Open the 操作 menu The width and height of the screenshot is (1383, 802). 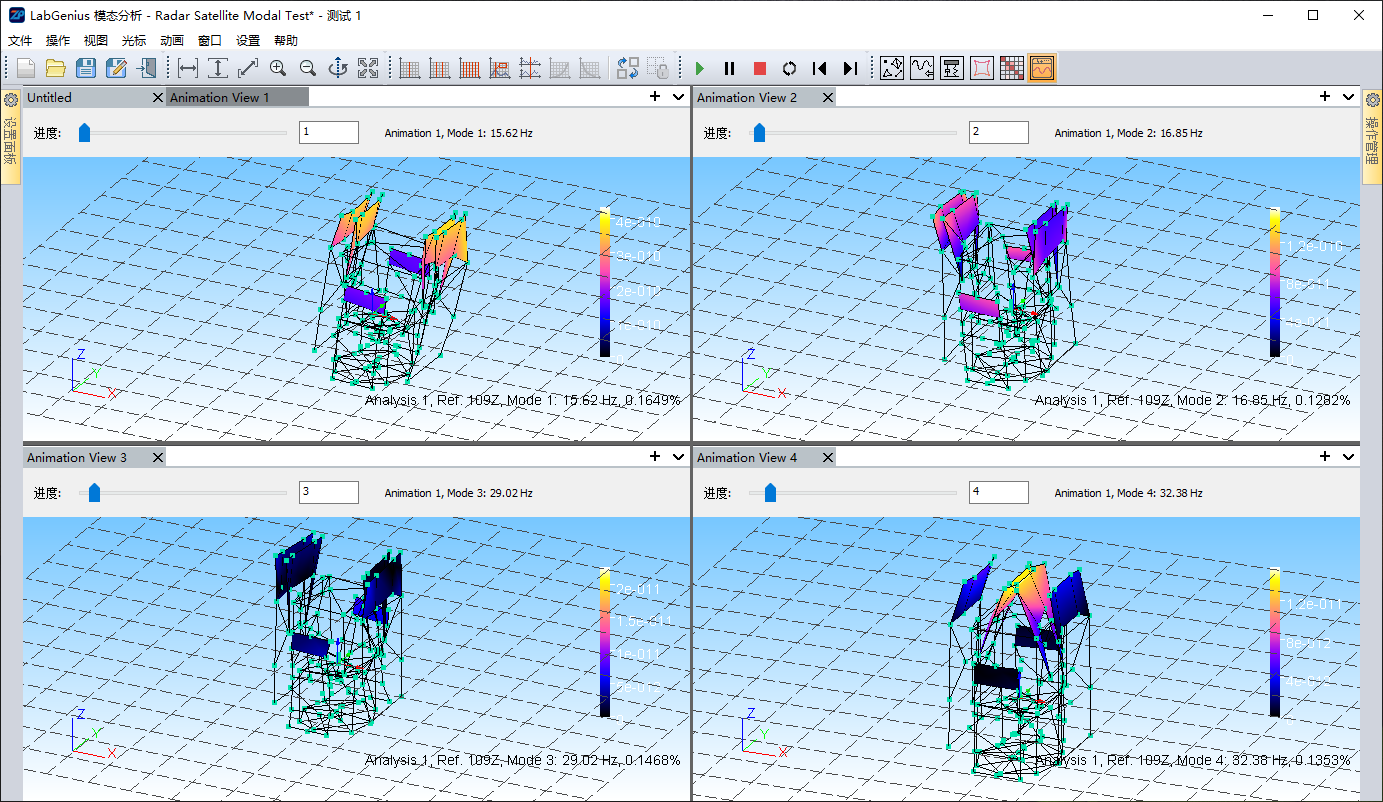click(x=58, y=40)
